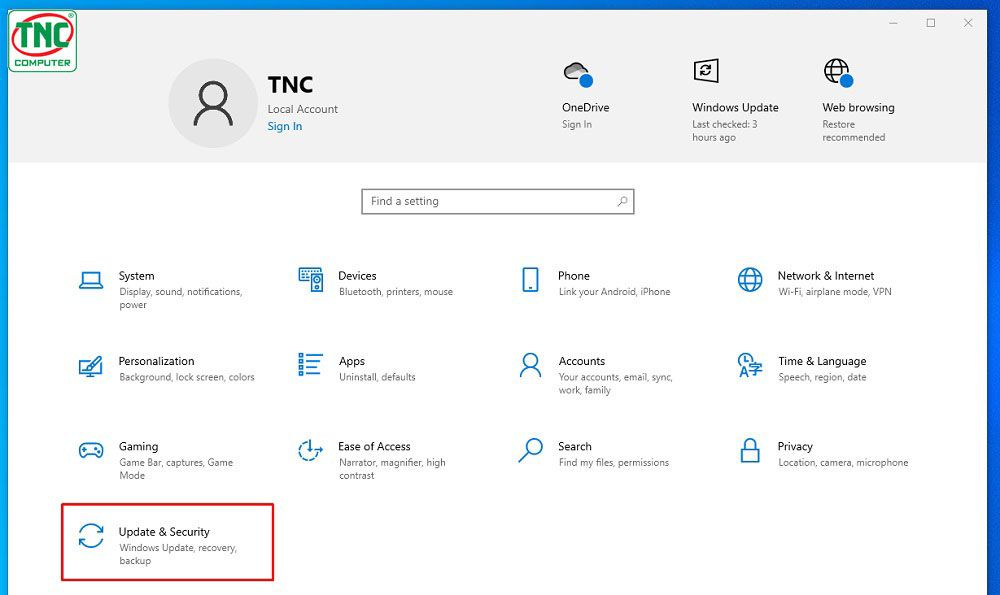This screenshot has height=595, width=1000.
Task: Click 'Link your Android, iPhone' description
Action: coord(614,292)
